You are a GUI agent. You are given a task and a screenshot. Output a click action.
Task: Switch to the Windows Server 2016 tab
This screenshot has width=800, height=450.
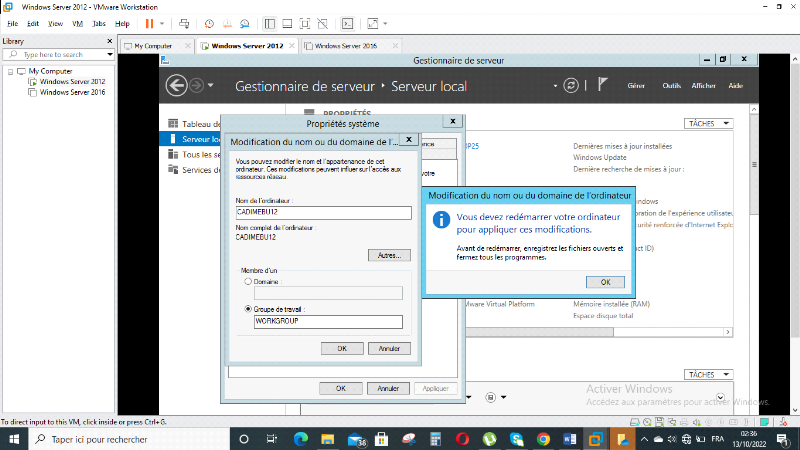(339, 45)
